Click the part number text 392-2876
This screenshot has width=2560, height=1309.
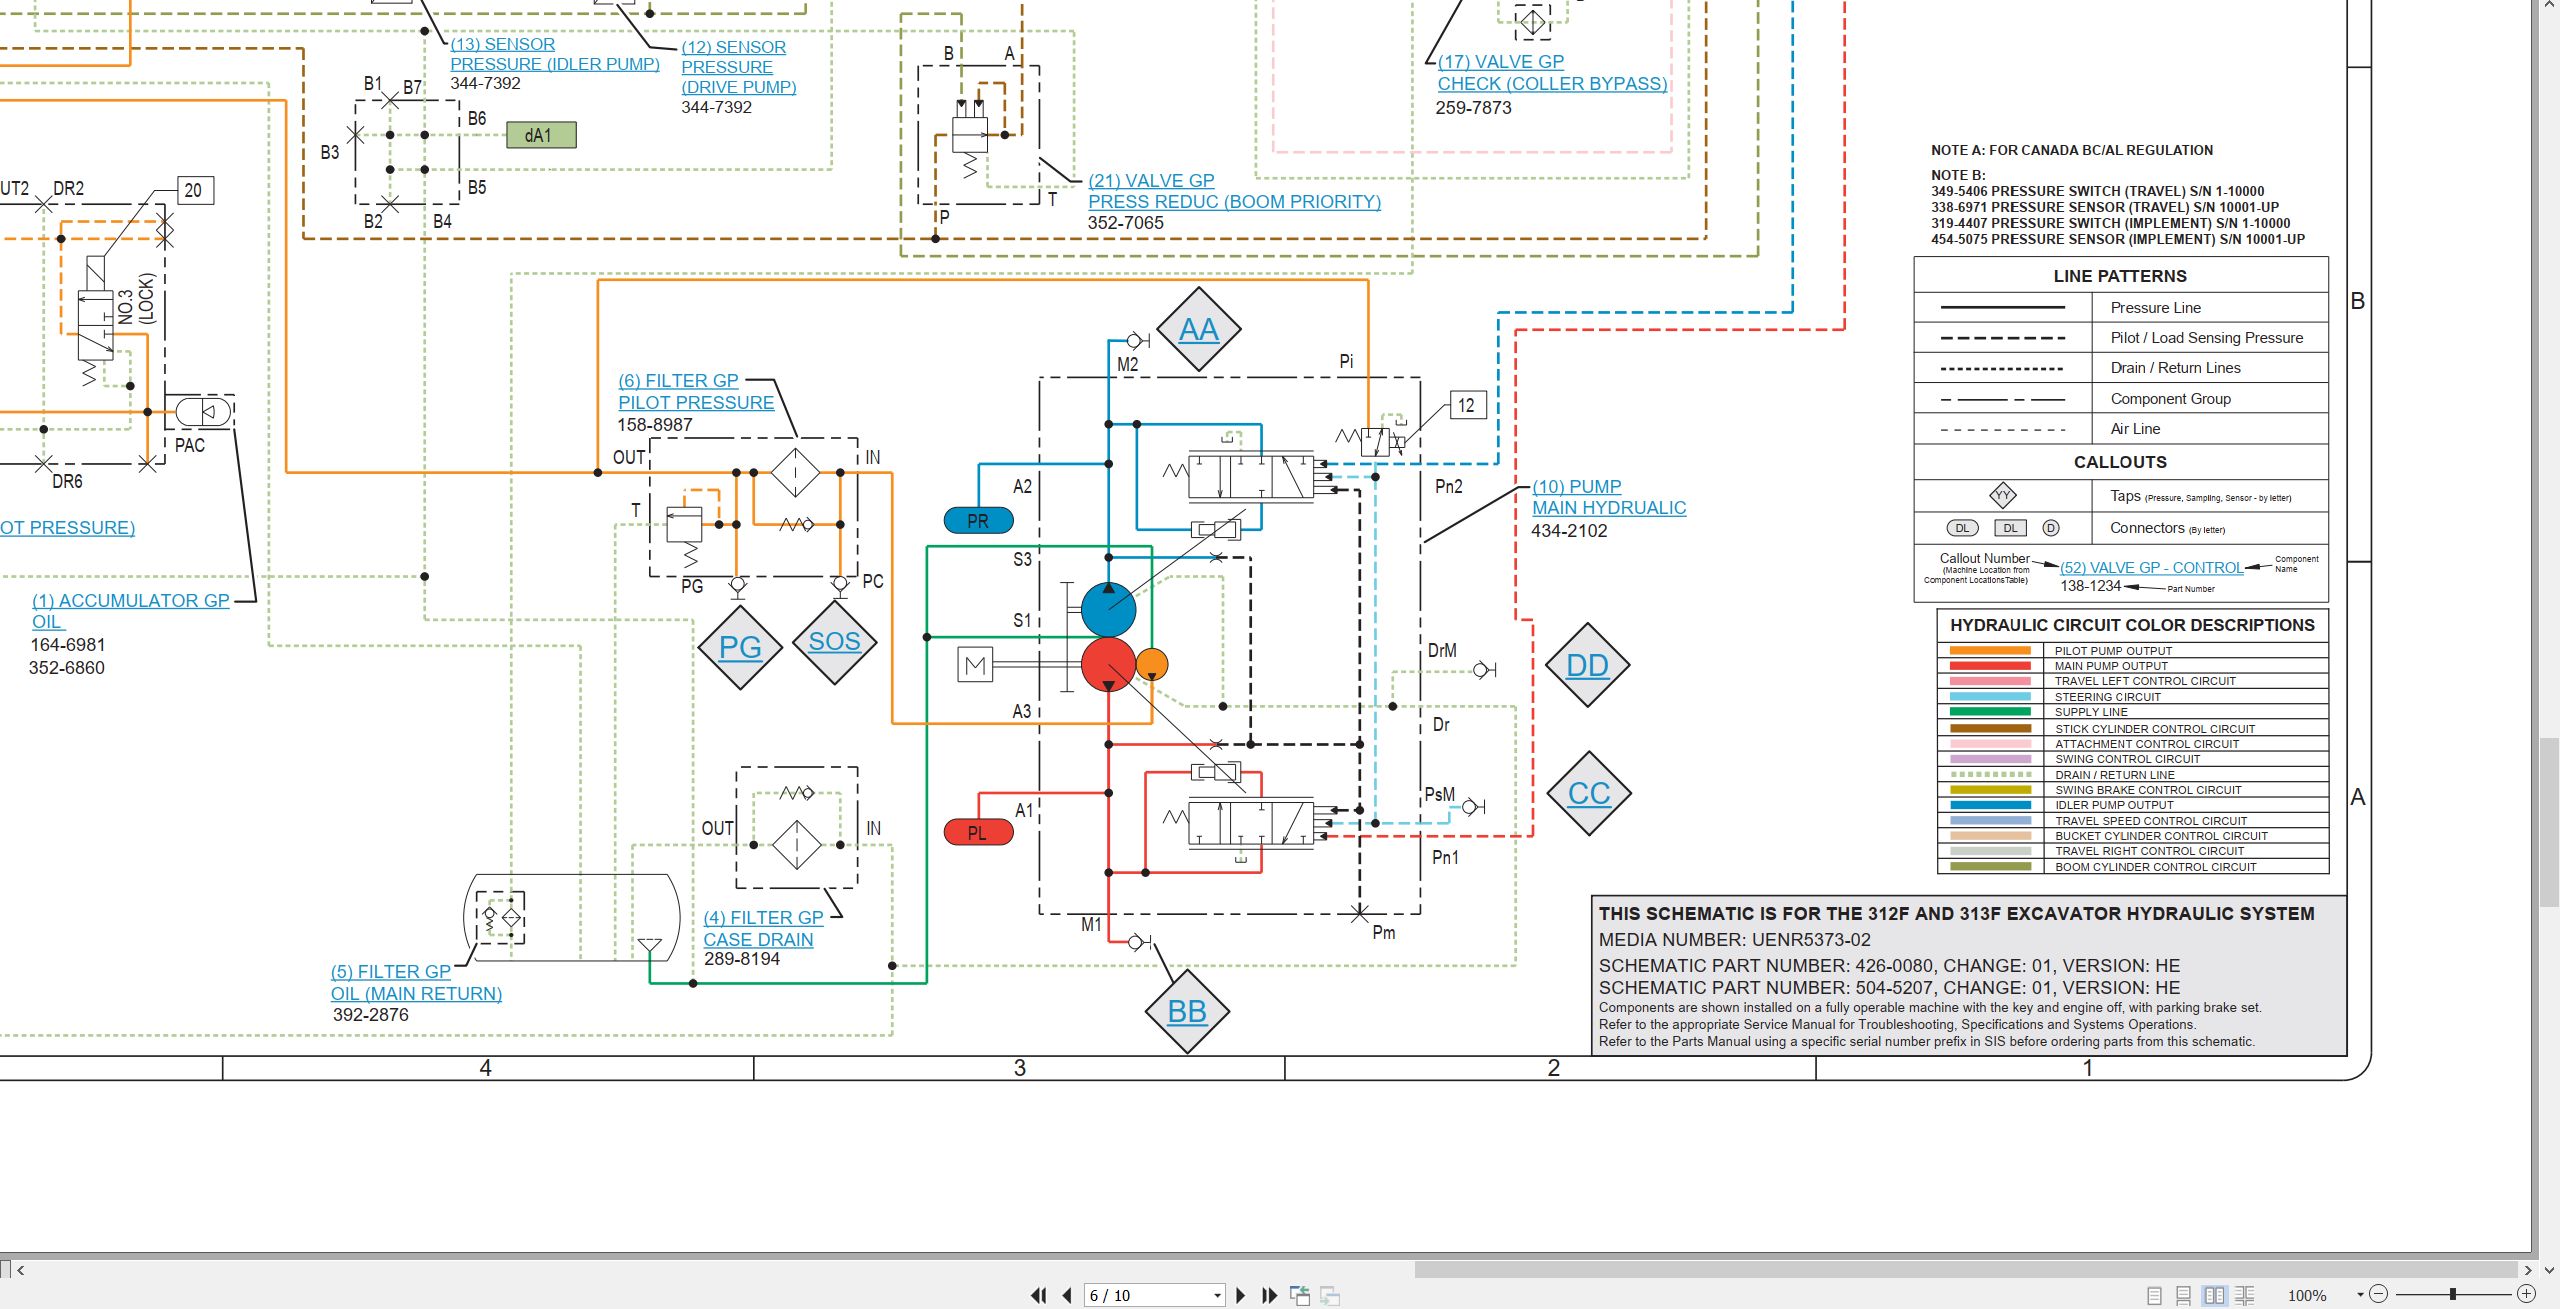click(370, 1015)
